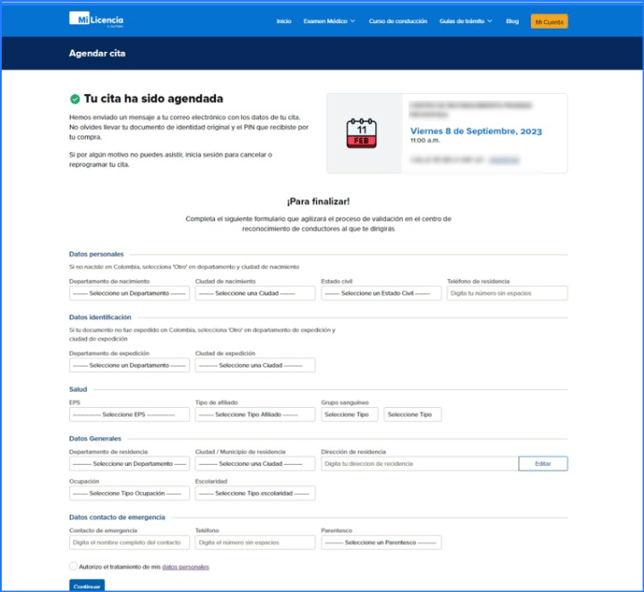This screenshot has height=592, width=644.
Task: Click the calendar icon showing 11 FEB
Action: (361, 133)
